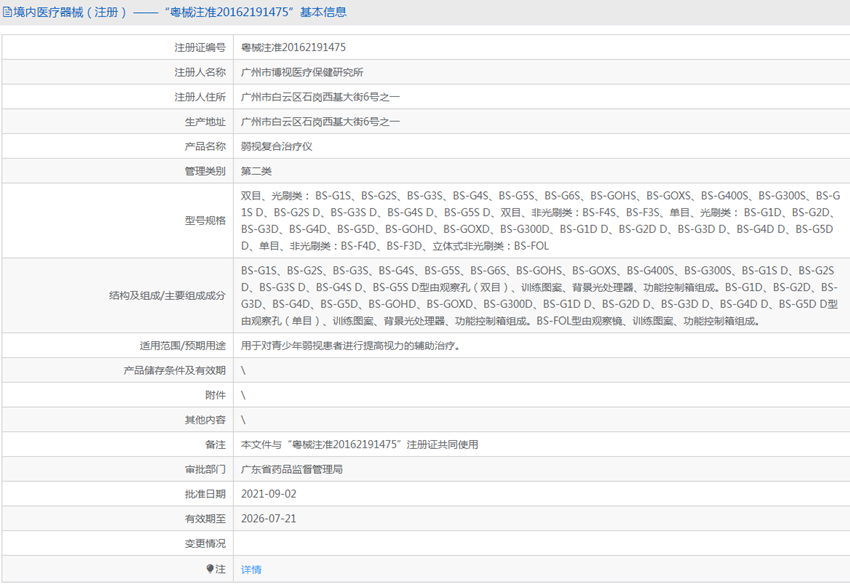Open the 详情 link in the 注 row
The width and height of the screenshot is (850, 584).
pyautogui.click(x=251, y=569)
